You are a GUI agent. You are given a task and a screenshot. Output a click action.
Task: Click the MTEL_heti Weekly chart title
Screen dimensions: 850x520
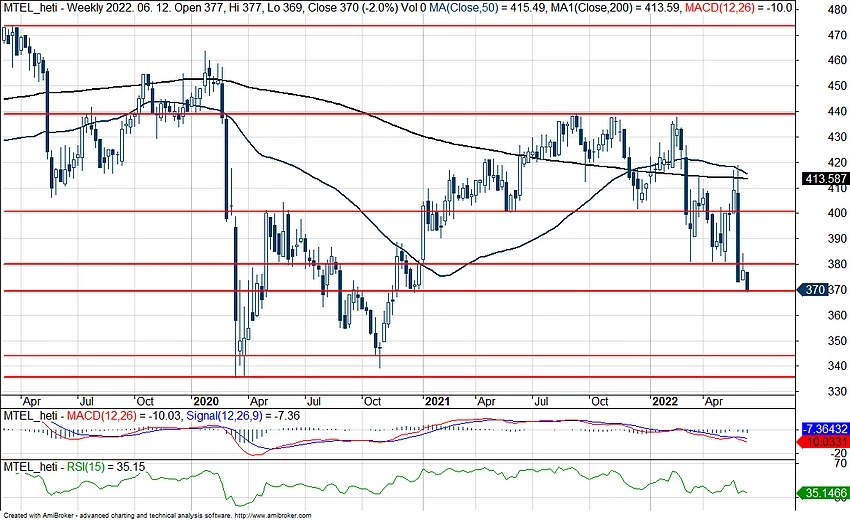click(x=50, y=6)
